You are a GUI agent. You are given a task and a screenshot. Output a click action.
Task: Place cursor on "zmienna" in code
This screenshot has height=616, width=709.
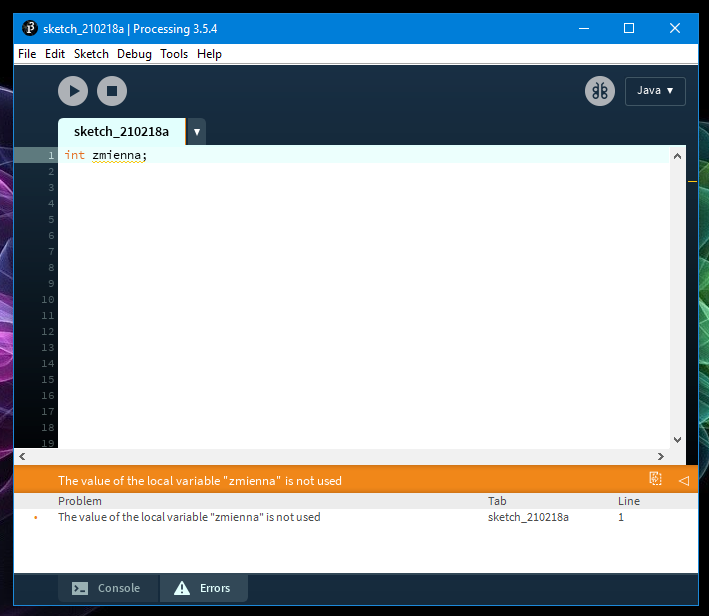coord(117,155)
